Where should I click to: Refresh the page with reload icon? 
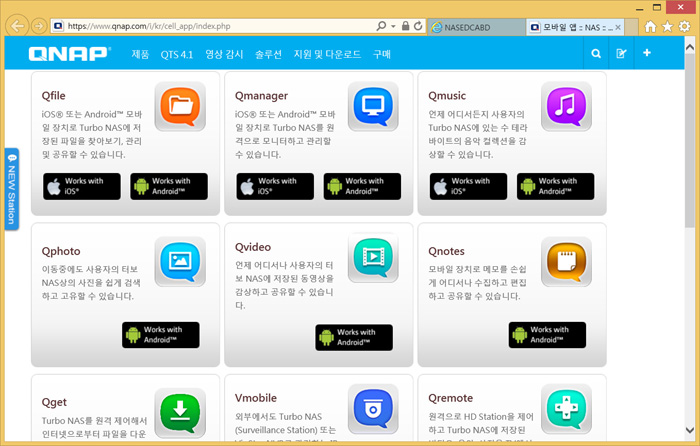418,26
